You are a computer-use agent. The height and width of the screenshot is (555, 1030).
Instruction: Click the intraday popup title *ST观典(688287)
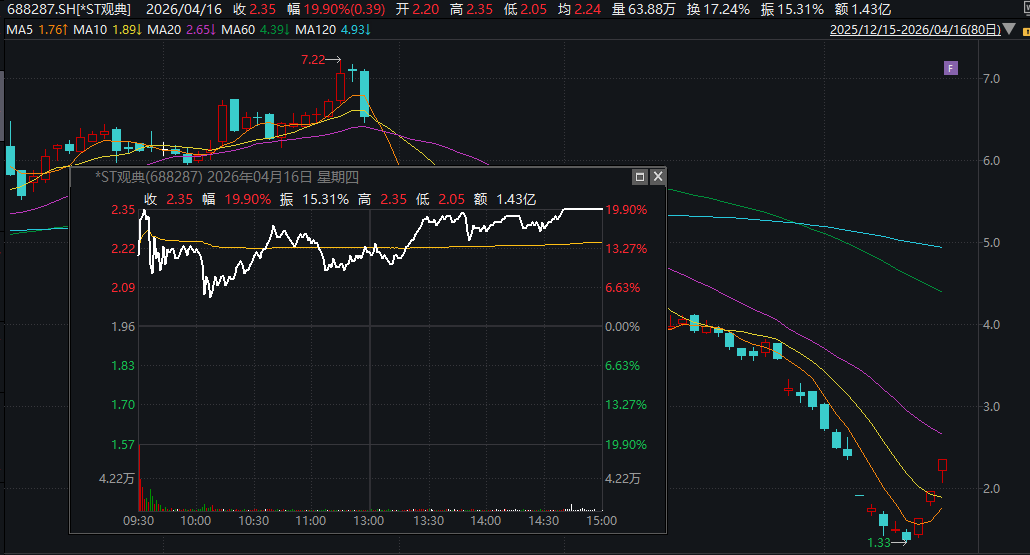point(149,177)
